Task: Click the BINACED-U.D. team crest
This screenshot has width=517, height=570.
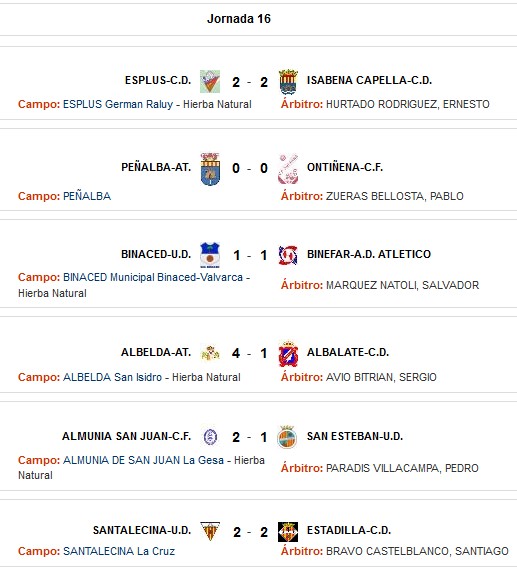Action: pyautogui.click(x=210, y=255)
